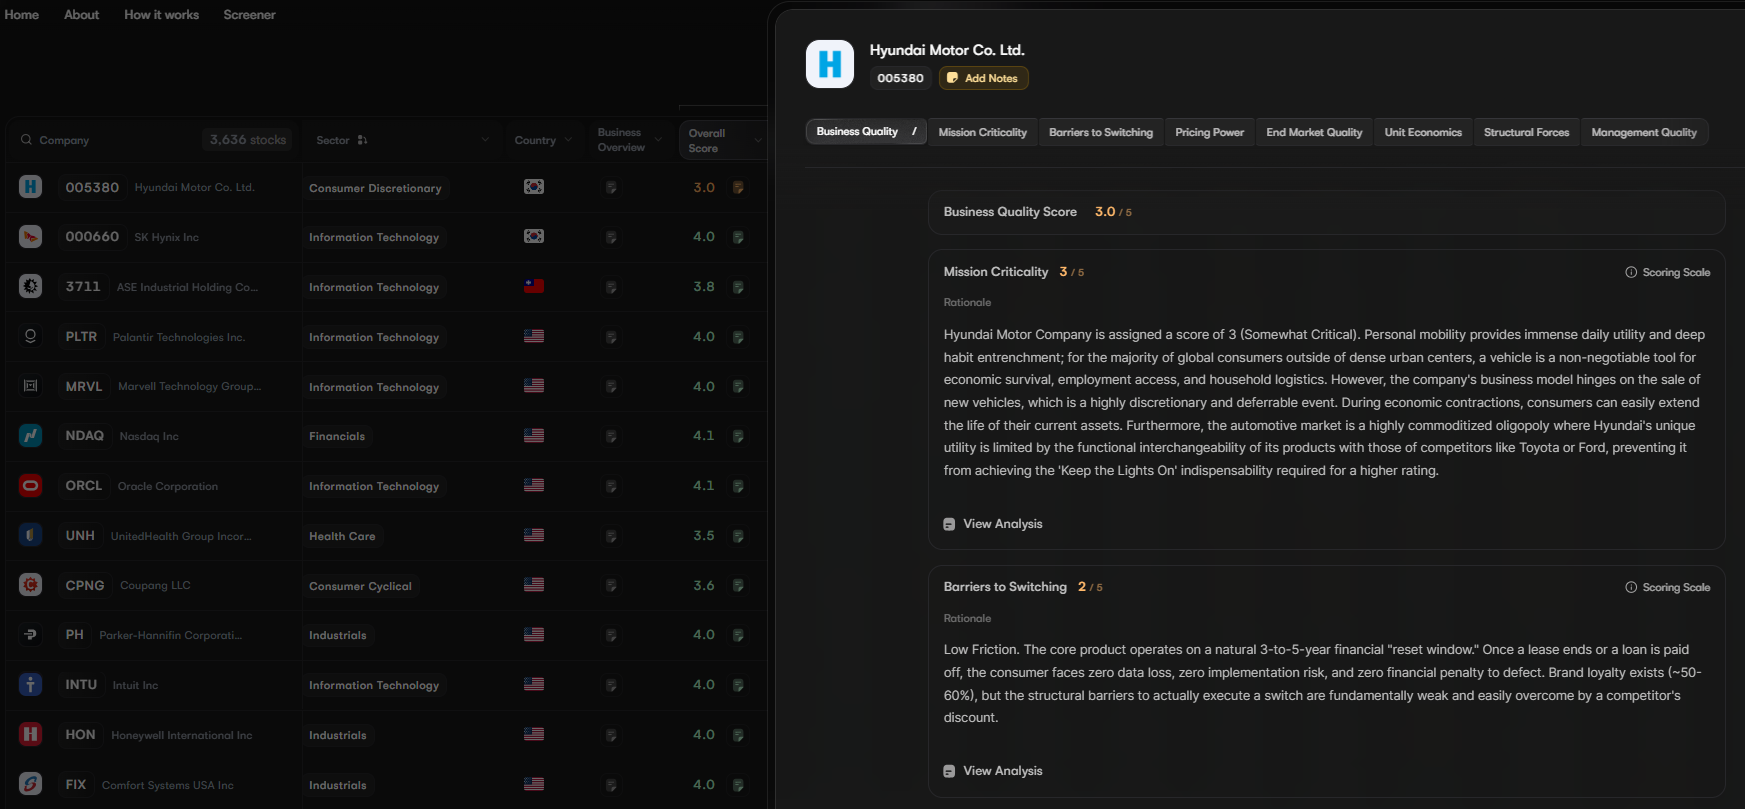Click the 000660 ticker badge
1745x809 pixels.
point(92,237)
